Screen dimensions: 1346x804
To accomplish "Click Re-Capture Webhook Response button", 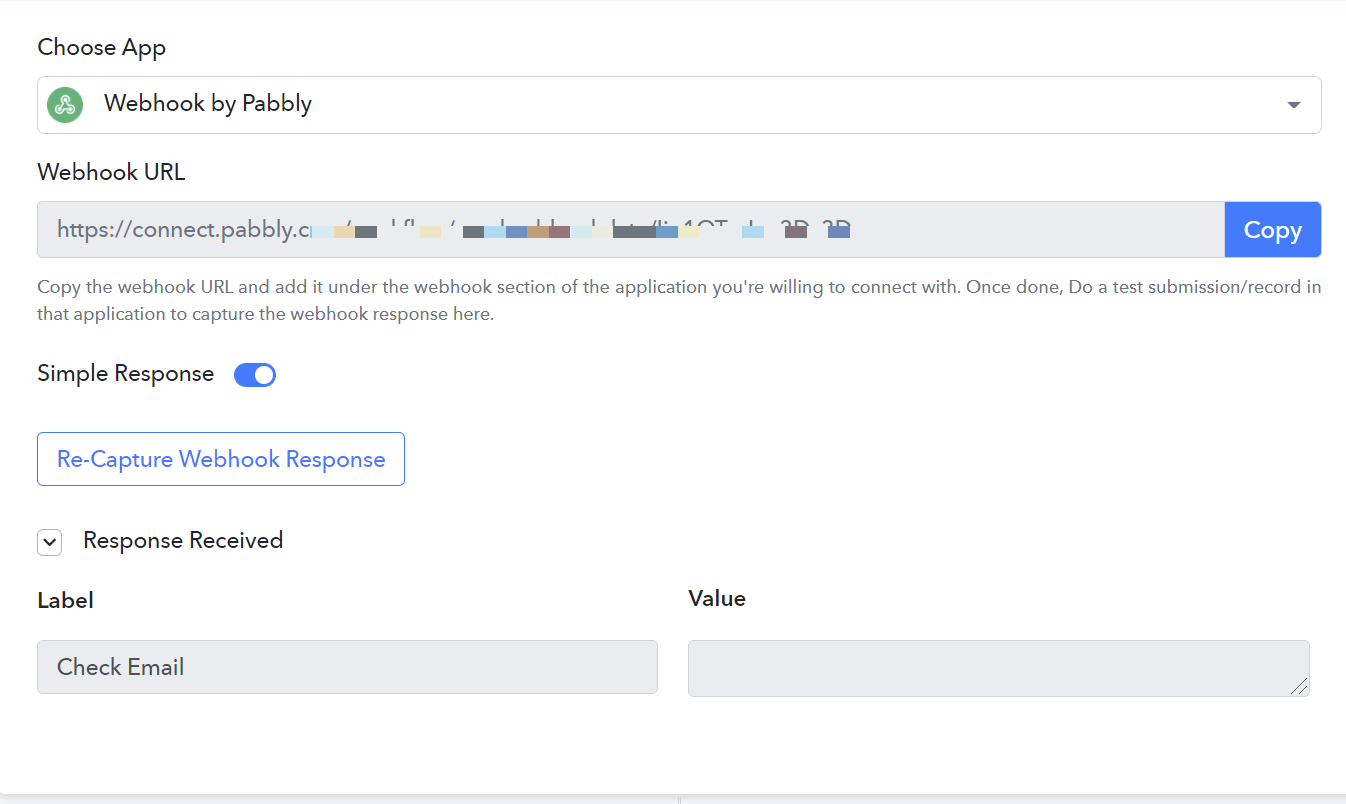I will pos(221,459).
